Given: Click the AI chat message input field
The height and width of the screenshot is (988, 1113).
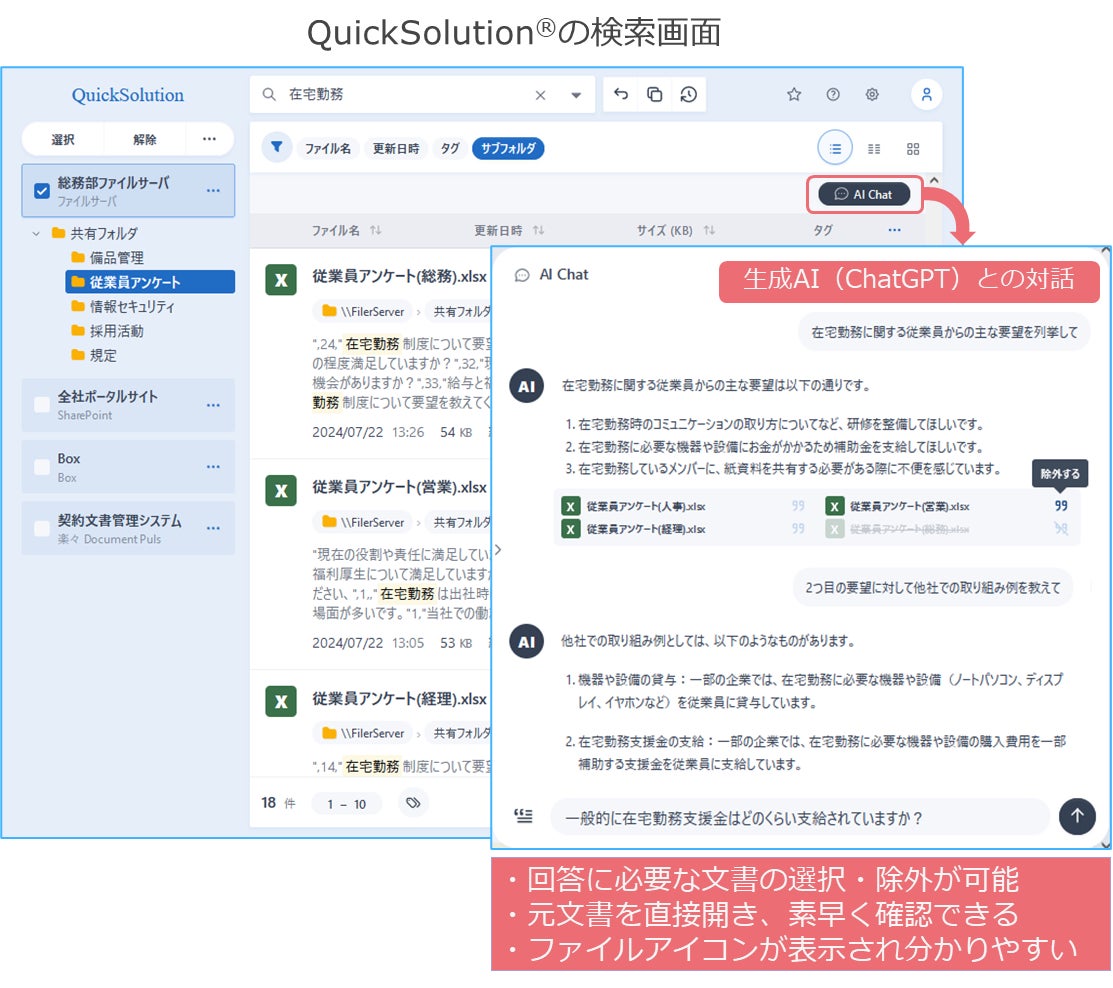Looking at the screenshot, I should [799, 818].
